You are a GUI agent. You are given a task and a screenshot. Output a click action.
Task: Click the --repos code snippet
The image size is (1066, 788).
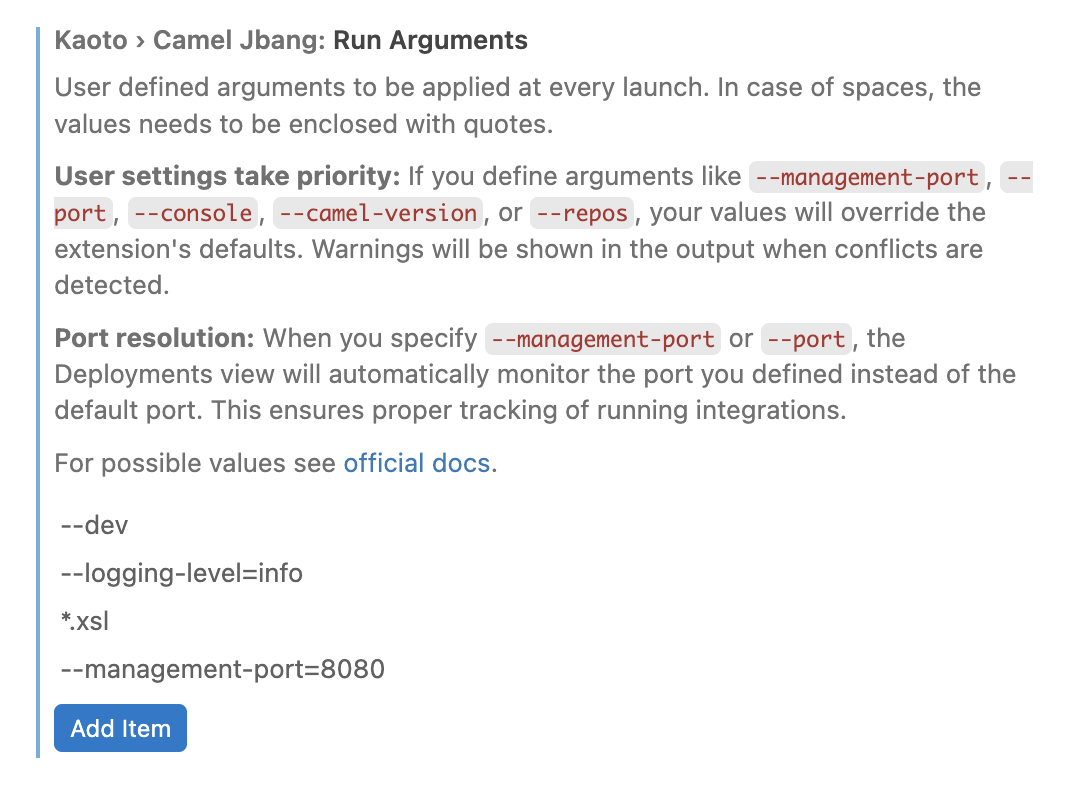(582, 213)
